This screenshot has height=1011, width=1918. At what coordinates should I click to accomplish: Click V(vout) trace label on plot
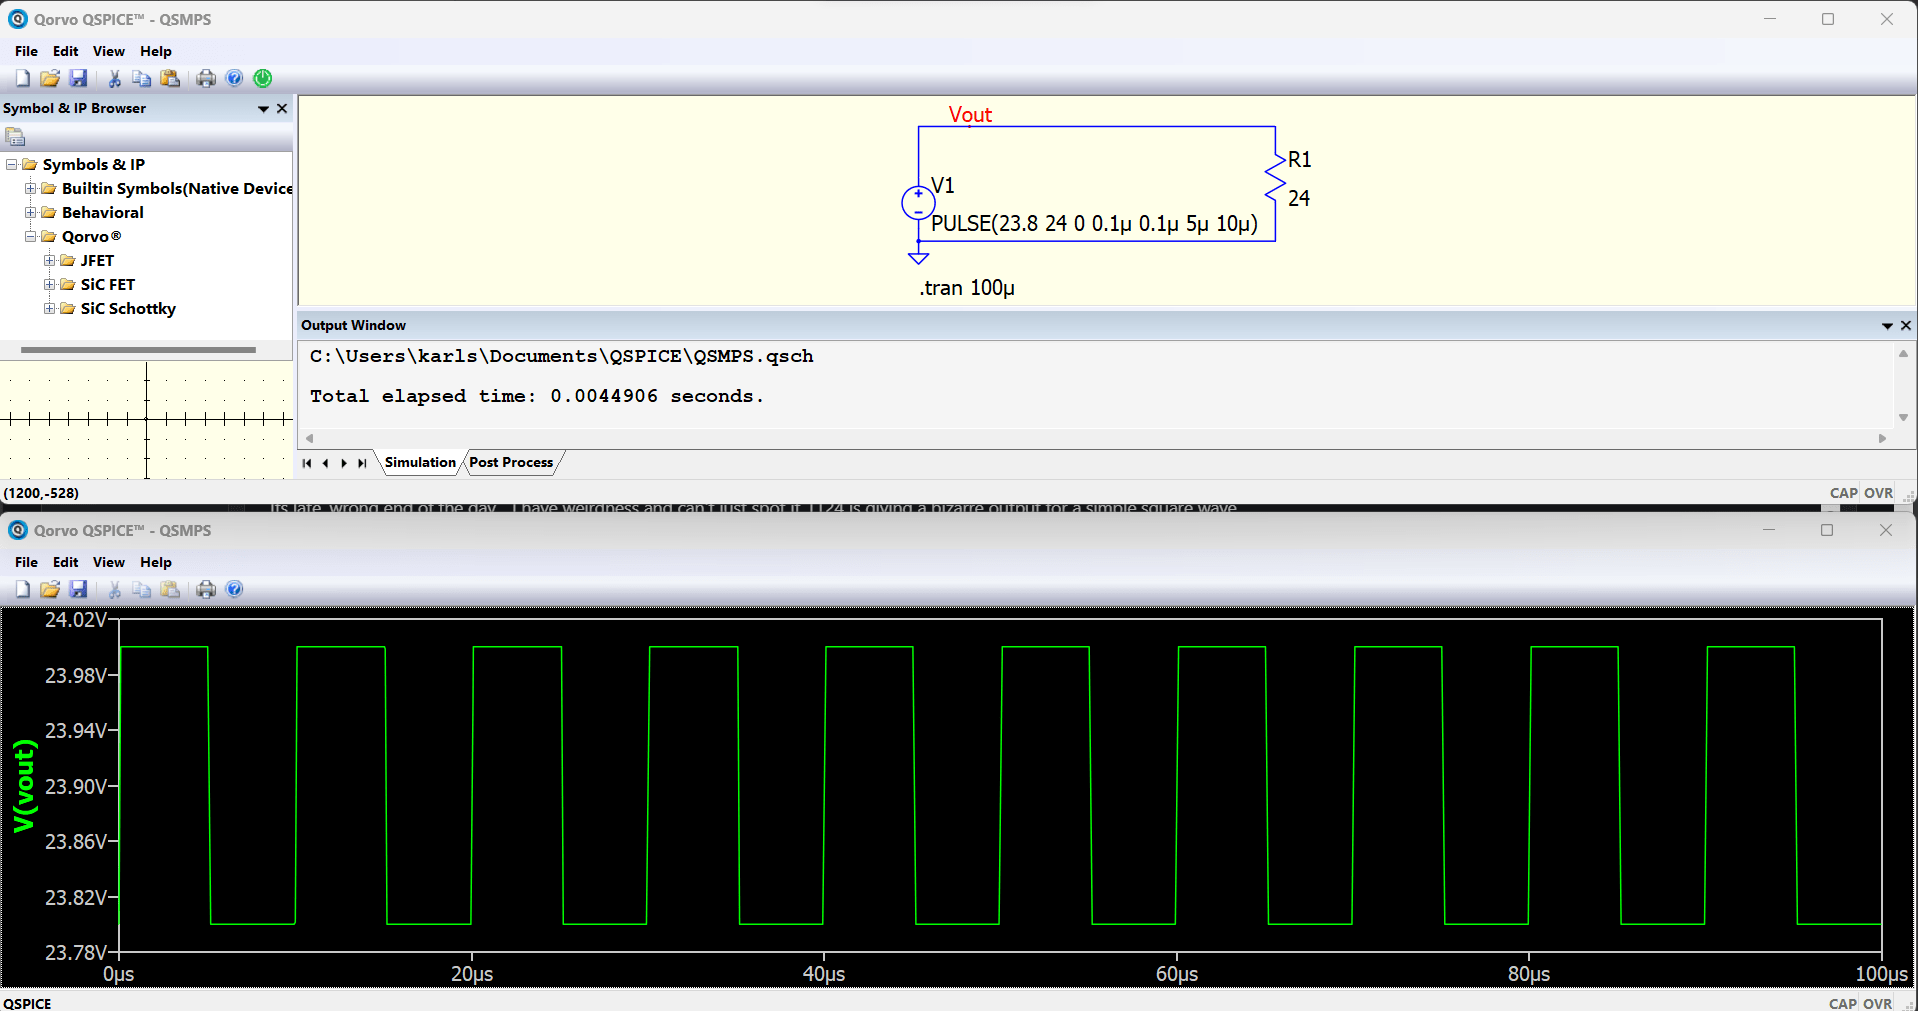(24, 786)
